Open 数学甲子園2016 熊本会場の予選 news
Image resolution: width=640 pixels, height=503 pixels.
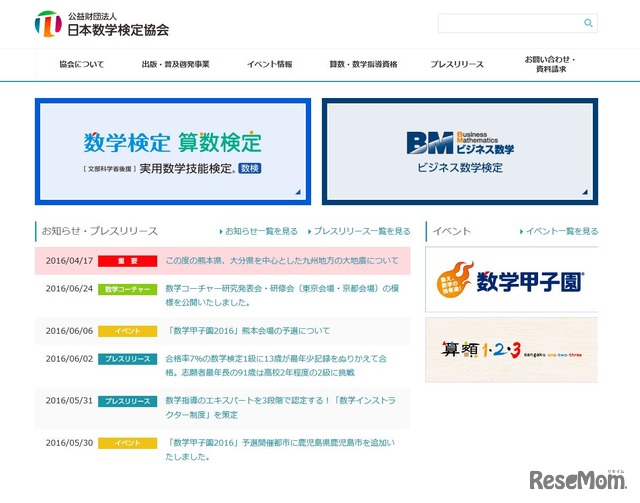(x=248, y=331)
